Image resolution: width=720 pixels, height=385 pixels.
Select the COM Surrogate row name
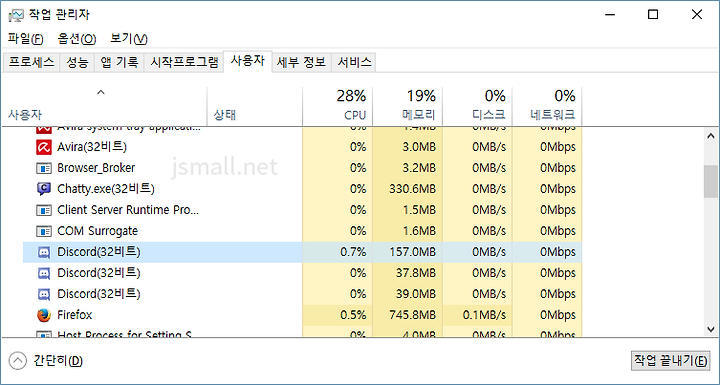click(x=97, y=231)
